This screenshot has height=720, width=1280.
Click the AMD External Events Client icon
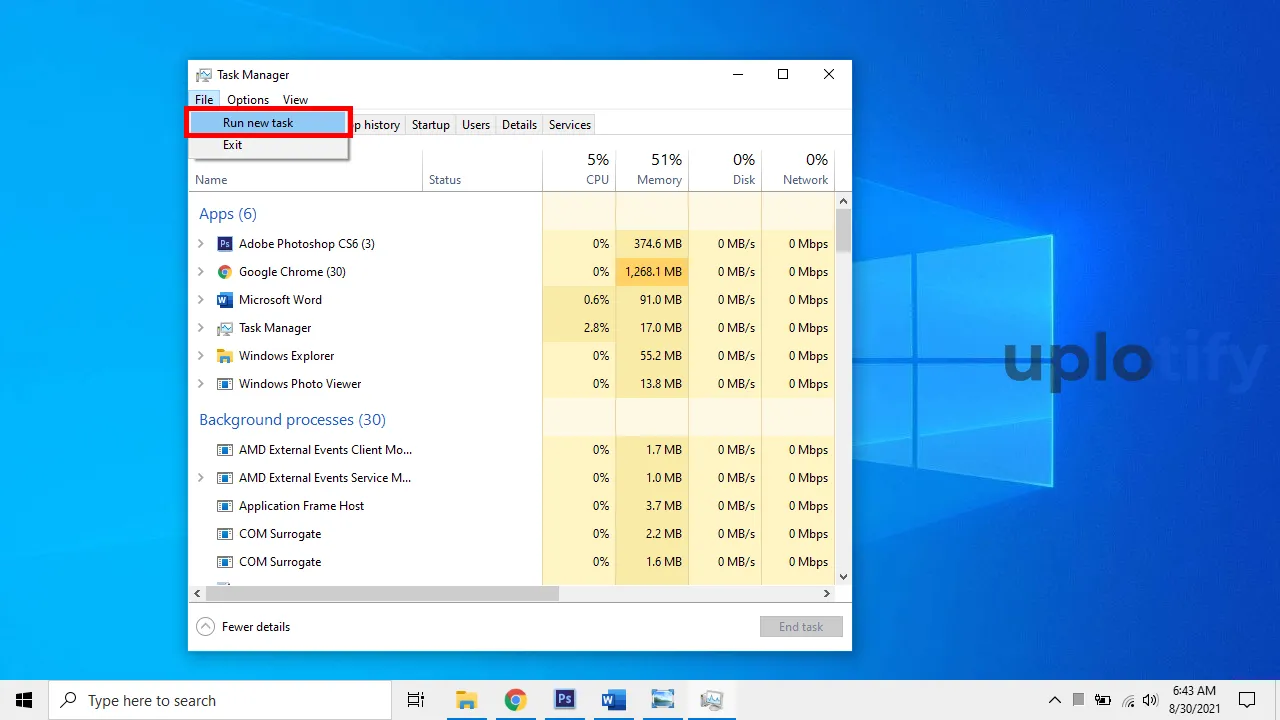(x=225, y=450)
